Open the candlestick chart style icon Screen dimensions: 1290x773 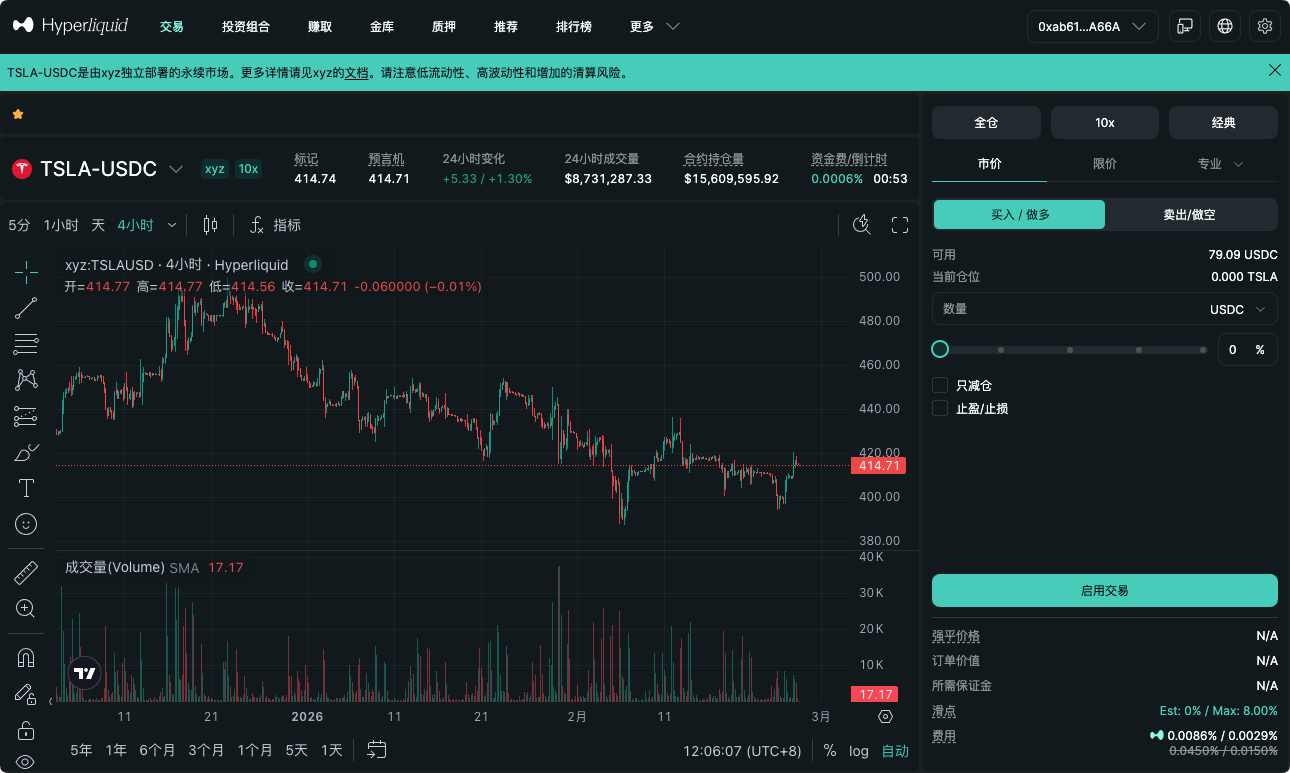coord(210,225)
